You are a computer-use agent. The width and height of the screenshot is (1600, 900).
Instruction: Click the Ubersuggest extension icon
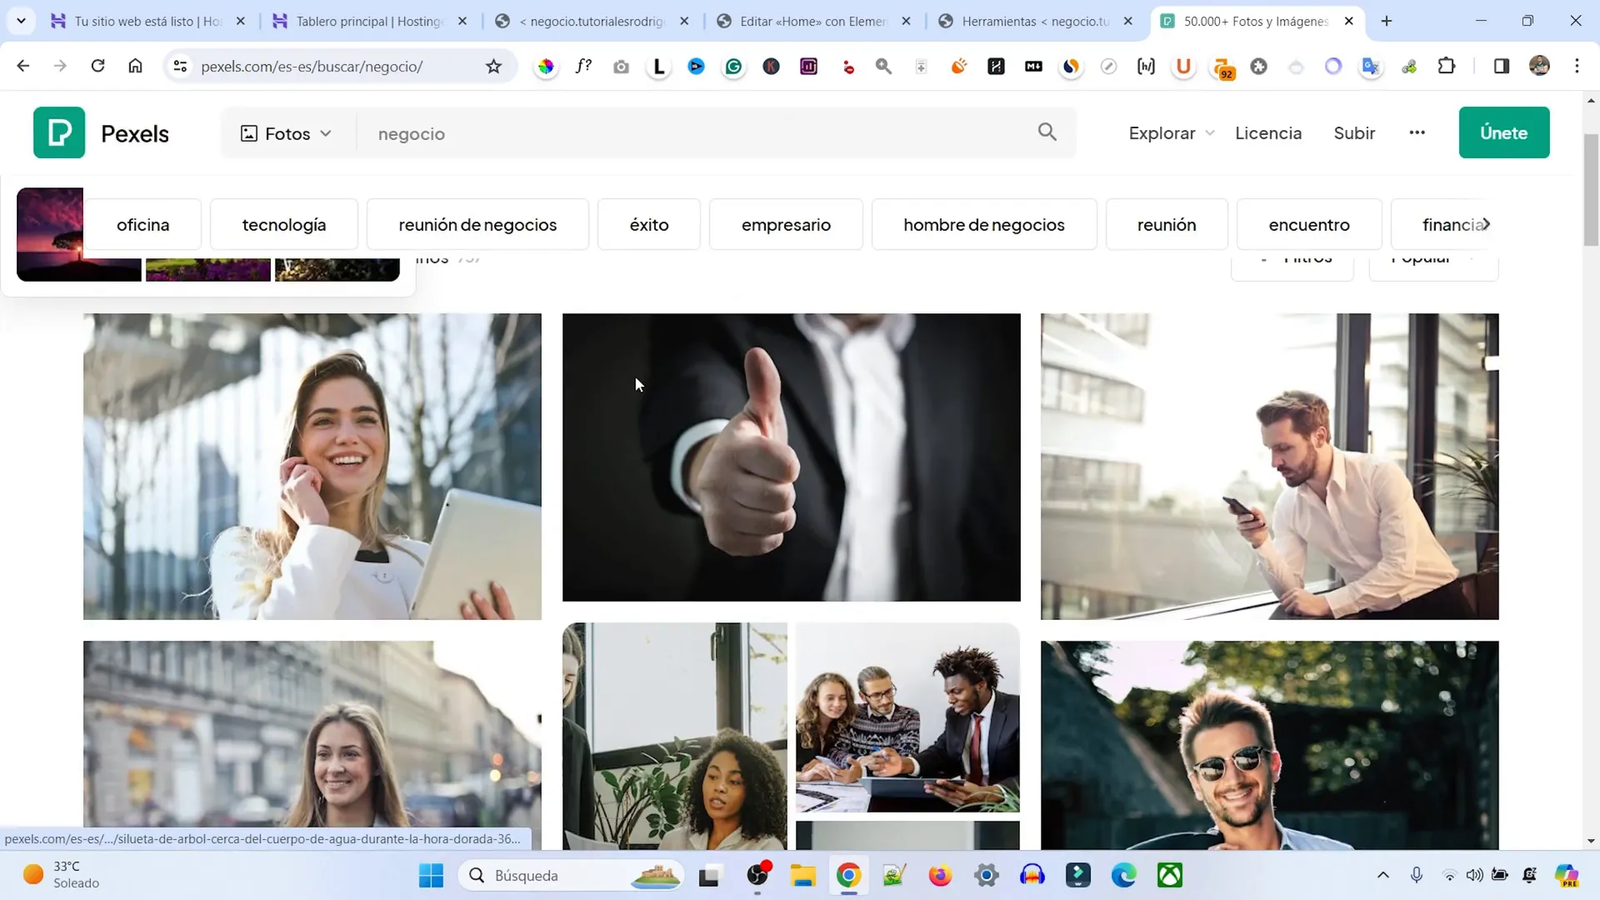(1183, 66)
